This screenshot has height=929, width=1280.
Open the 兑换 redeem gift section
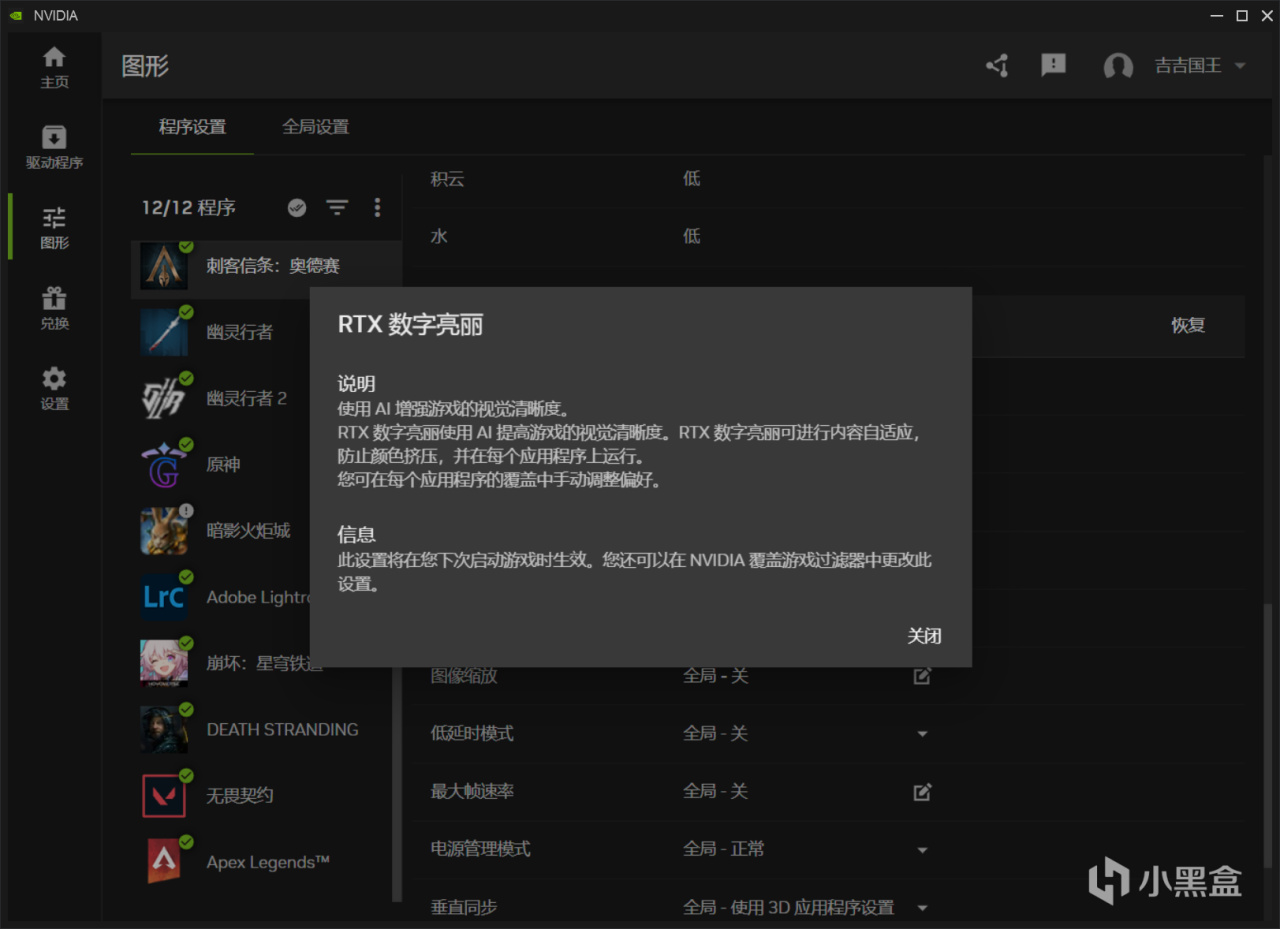point(54,308)
